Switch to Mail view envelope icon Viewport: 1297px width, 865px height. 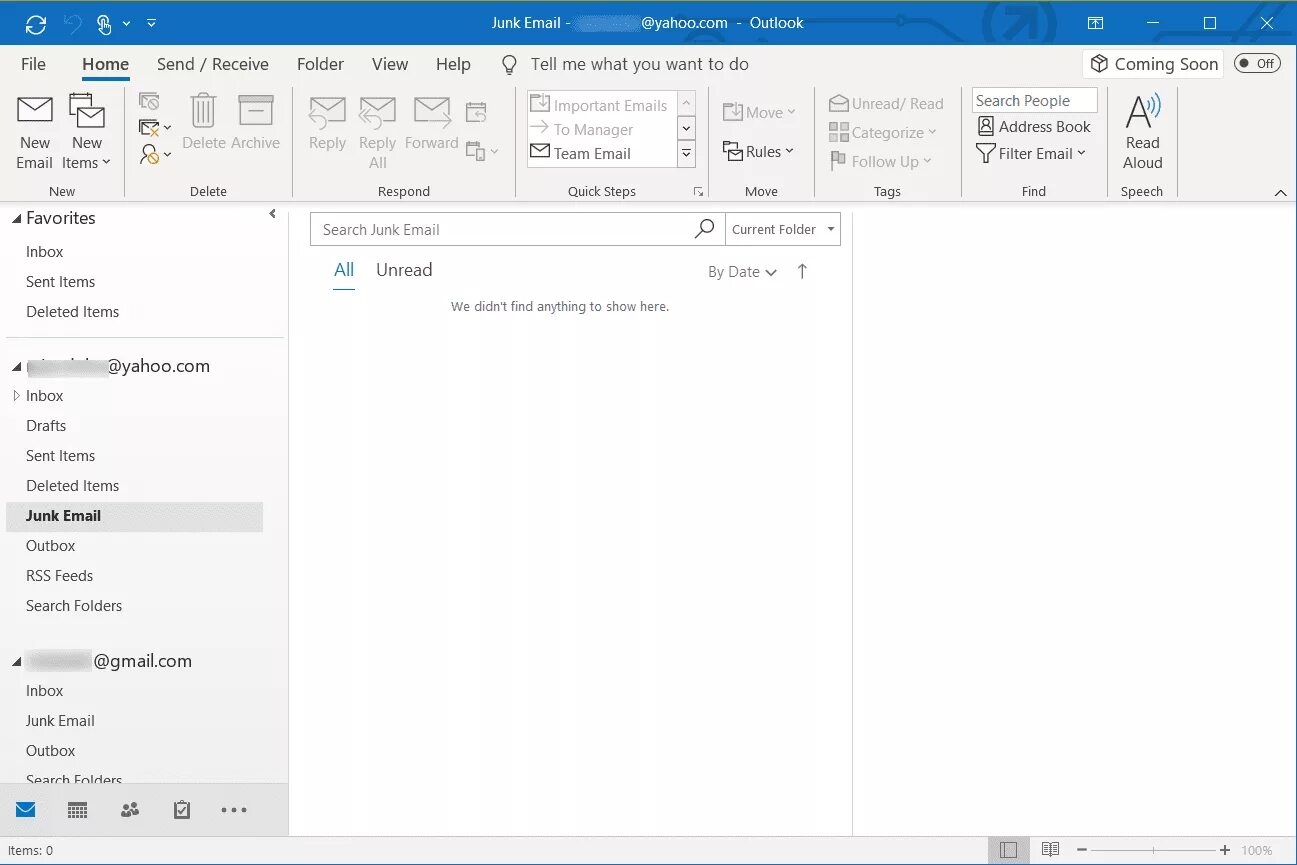tap(26, 810)
